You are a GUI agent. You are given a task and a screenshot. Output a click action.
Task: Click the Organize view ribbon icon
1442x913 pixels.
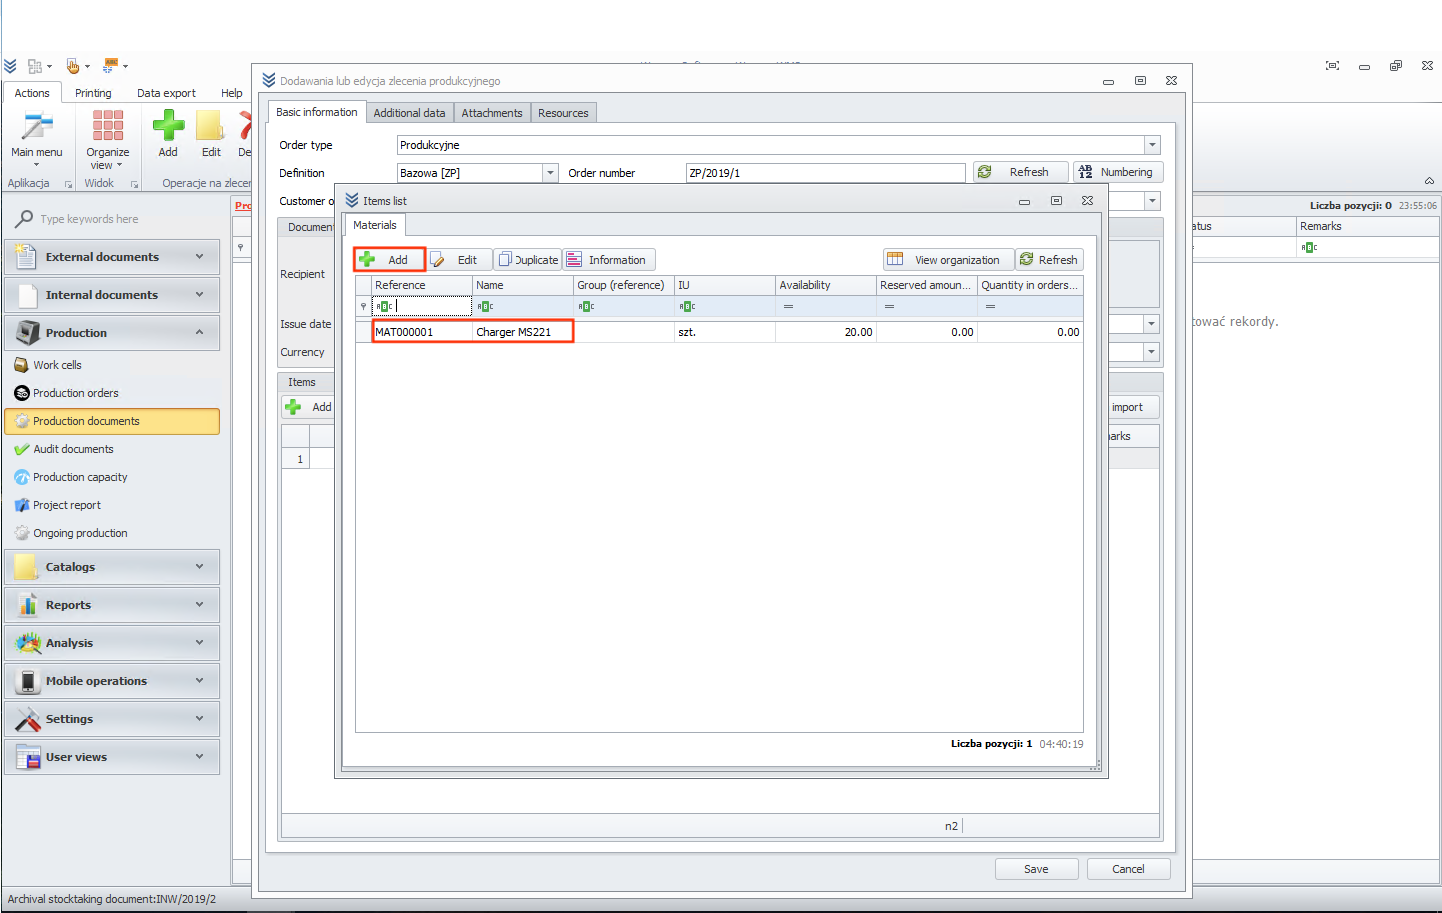pyautogui.click(x=107, y=139)
